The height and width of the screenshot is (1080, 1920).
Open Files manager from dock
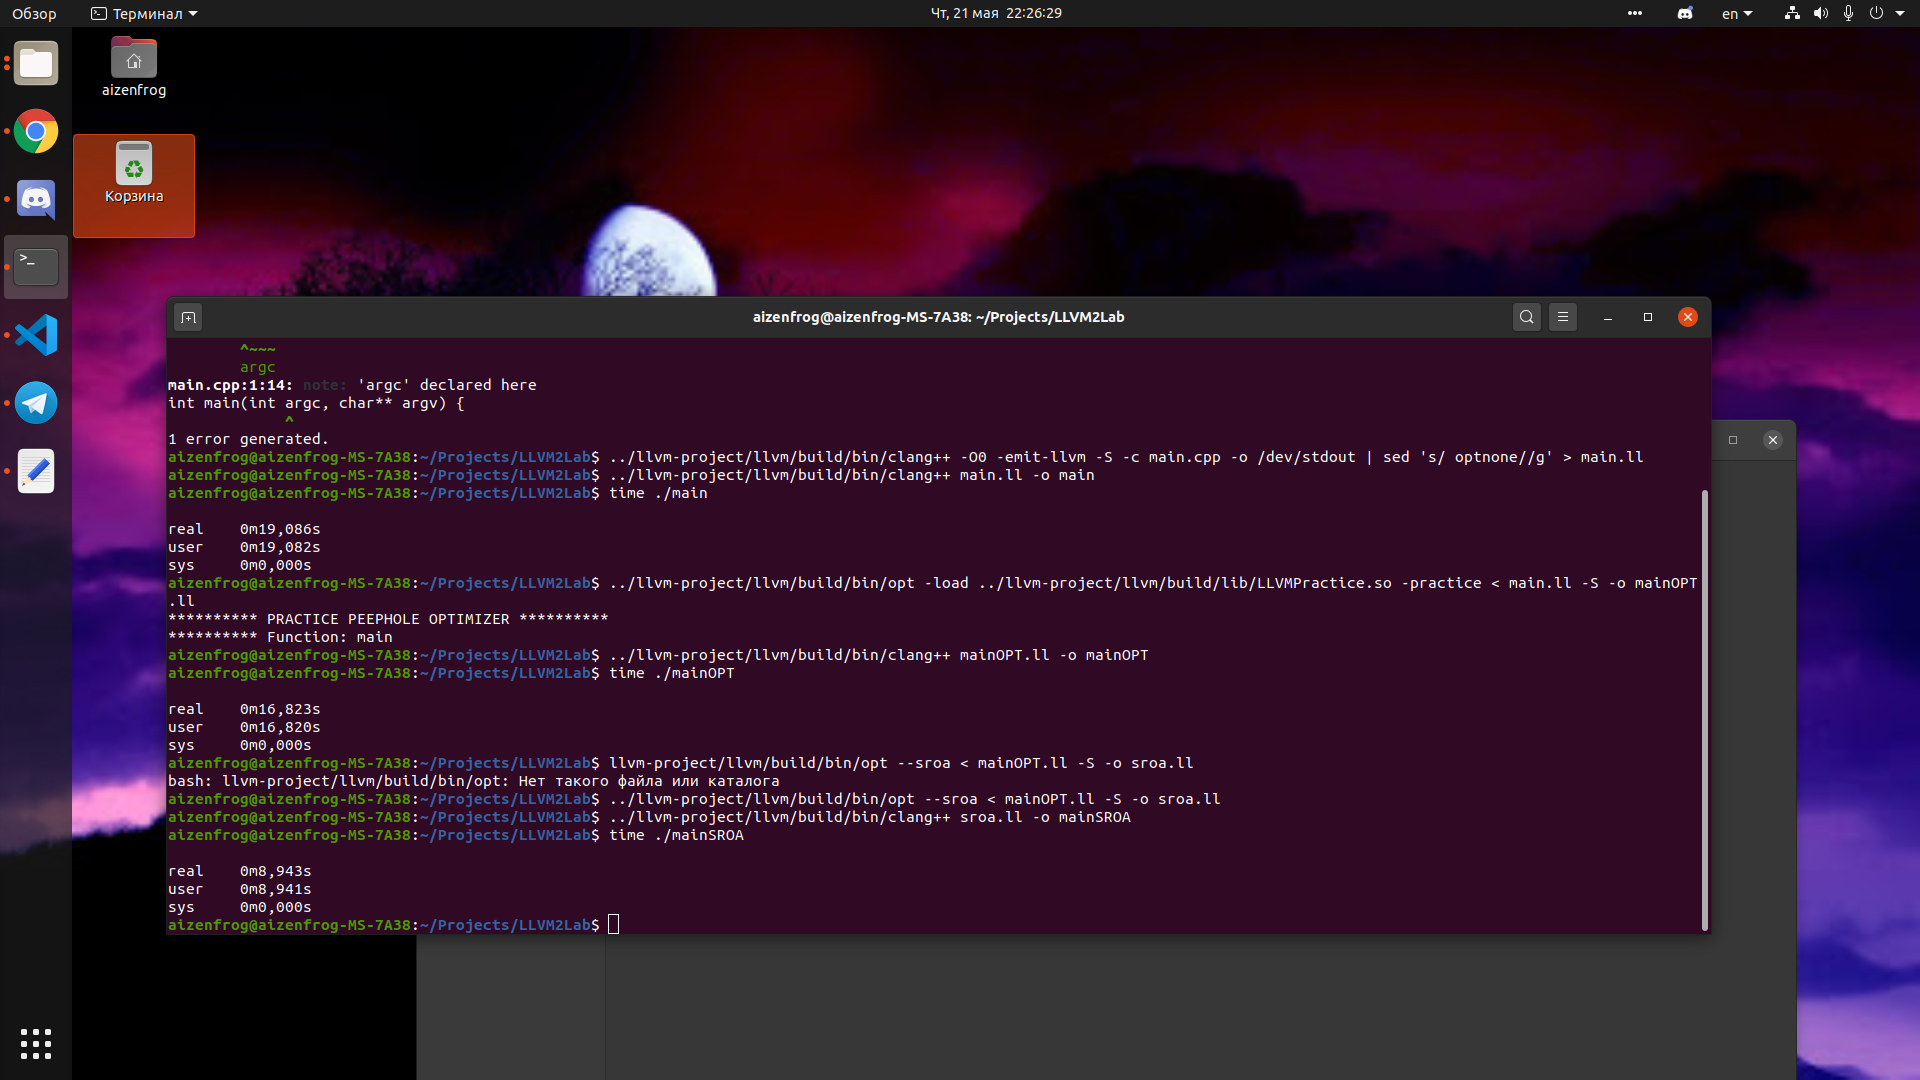pos(36,64)
